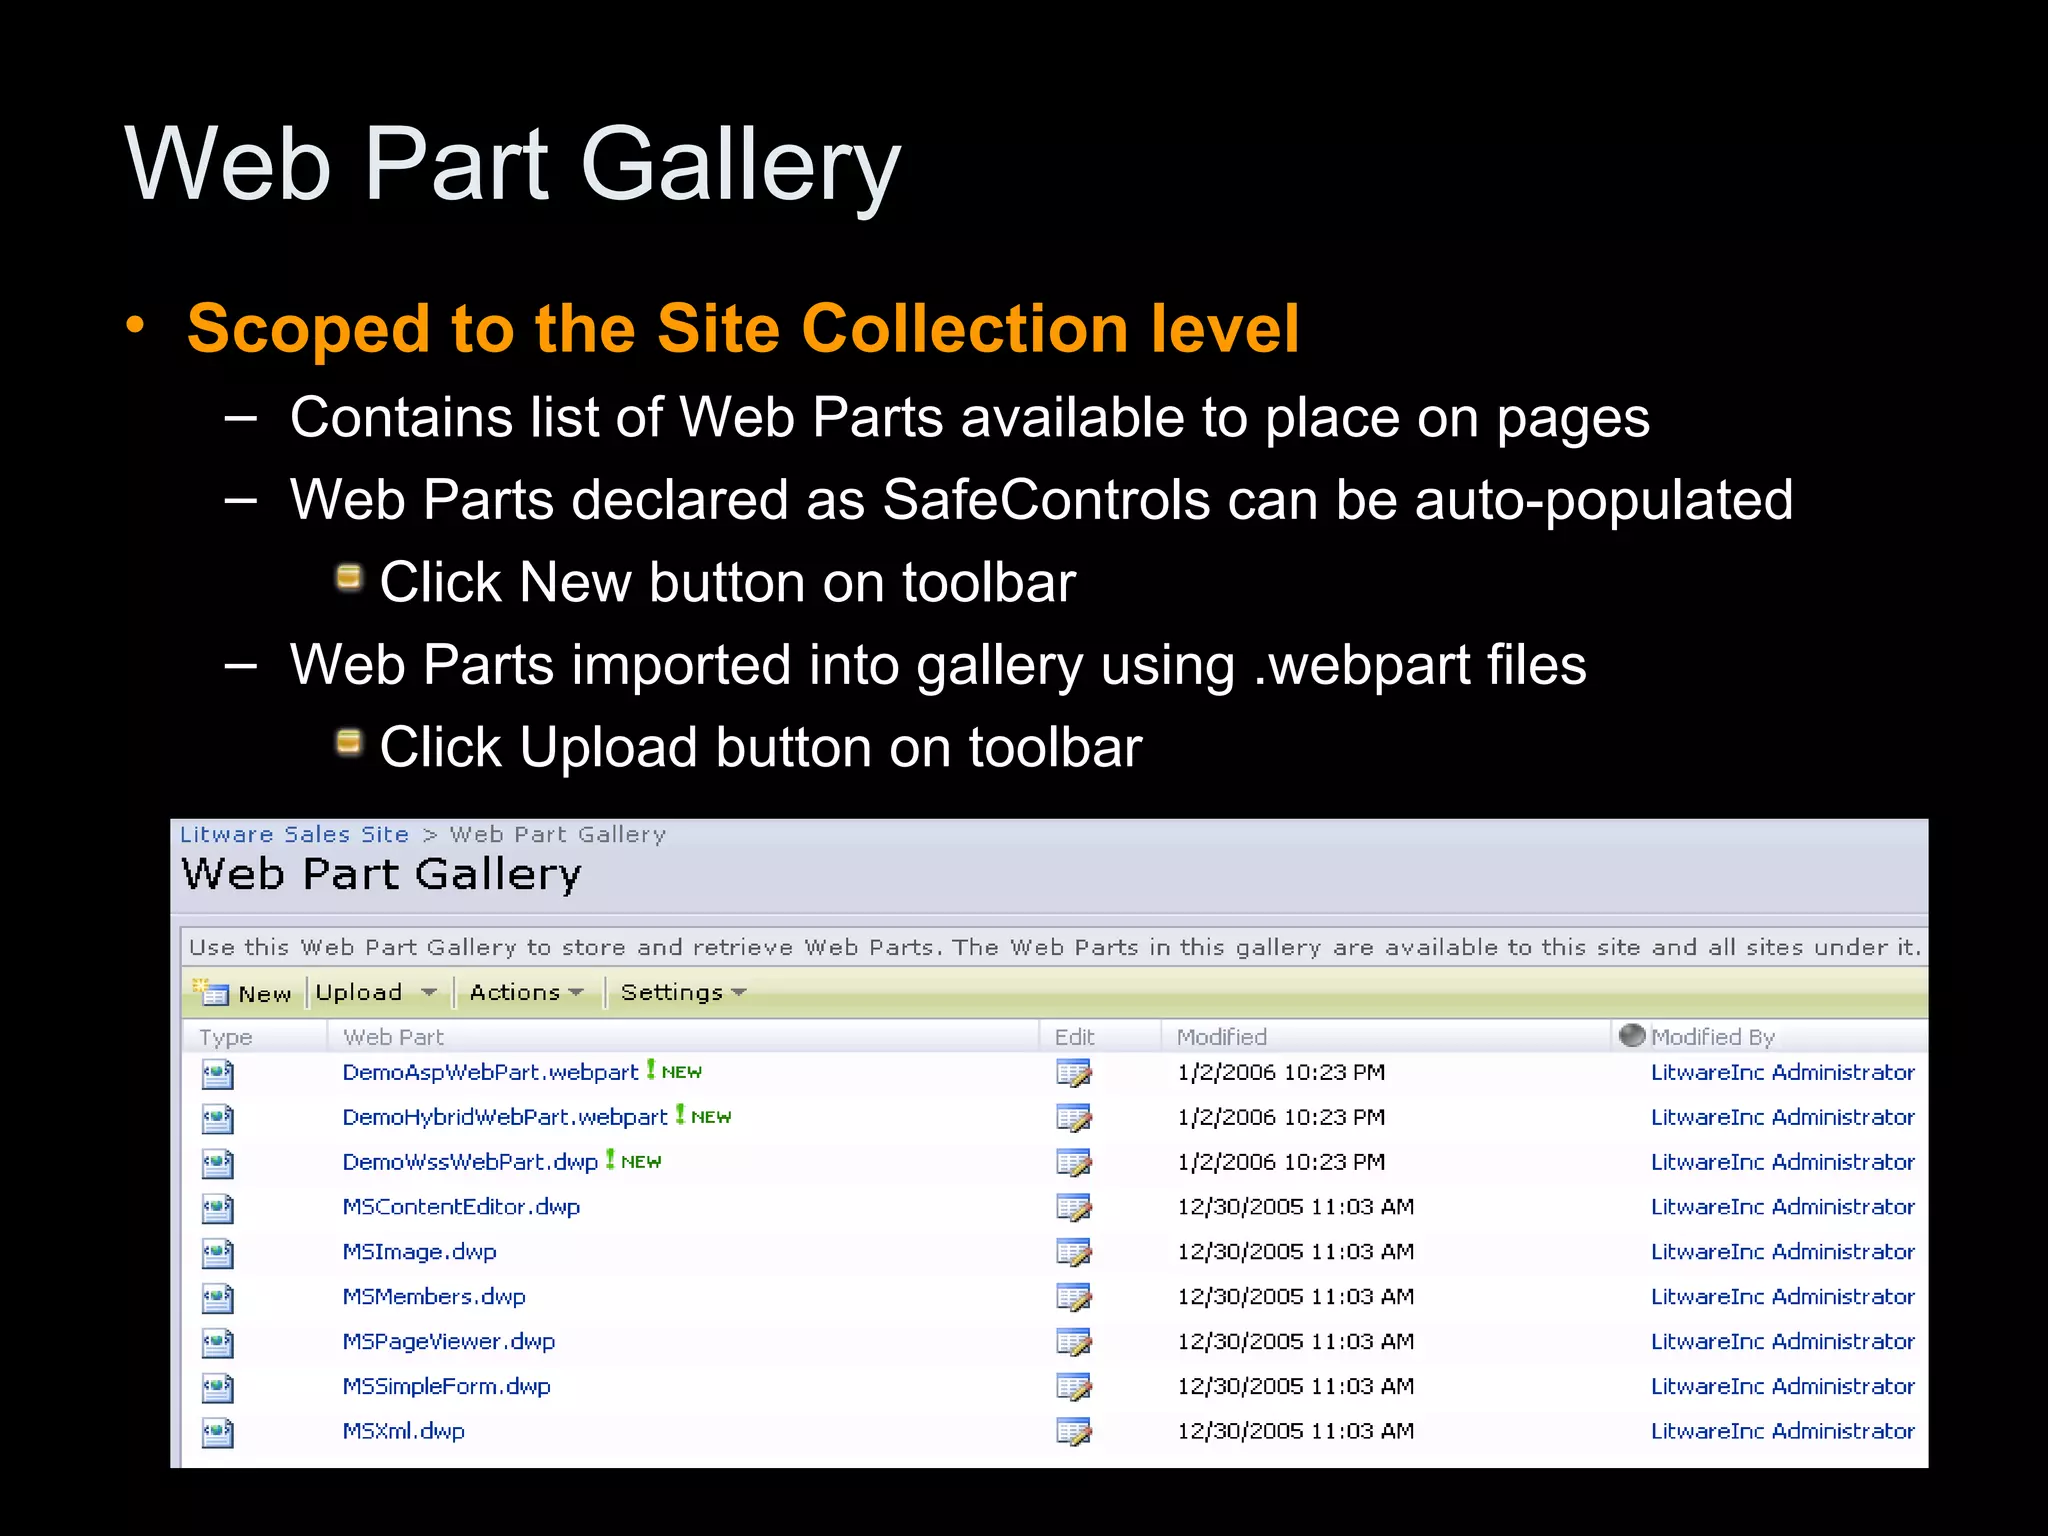Open LitwareInc Administrator link in MSContentEditor row
The width and height of the screenshot is (2048, 1536).
1782,1207
